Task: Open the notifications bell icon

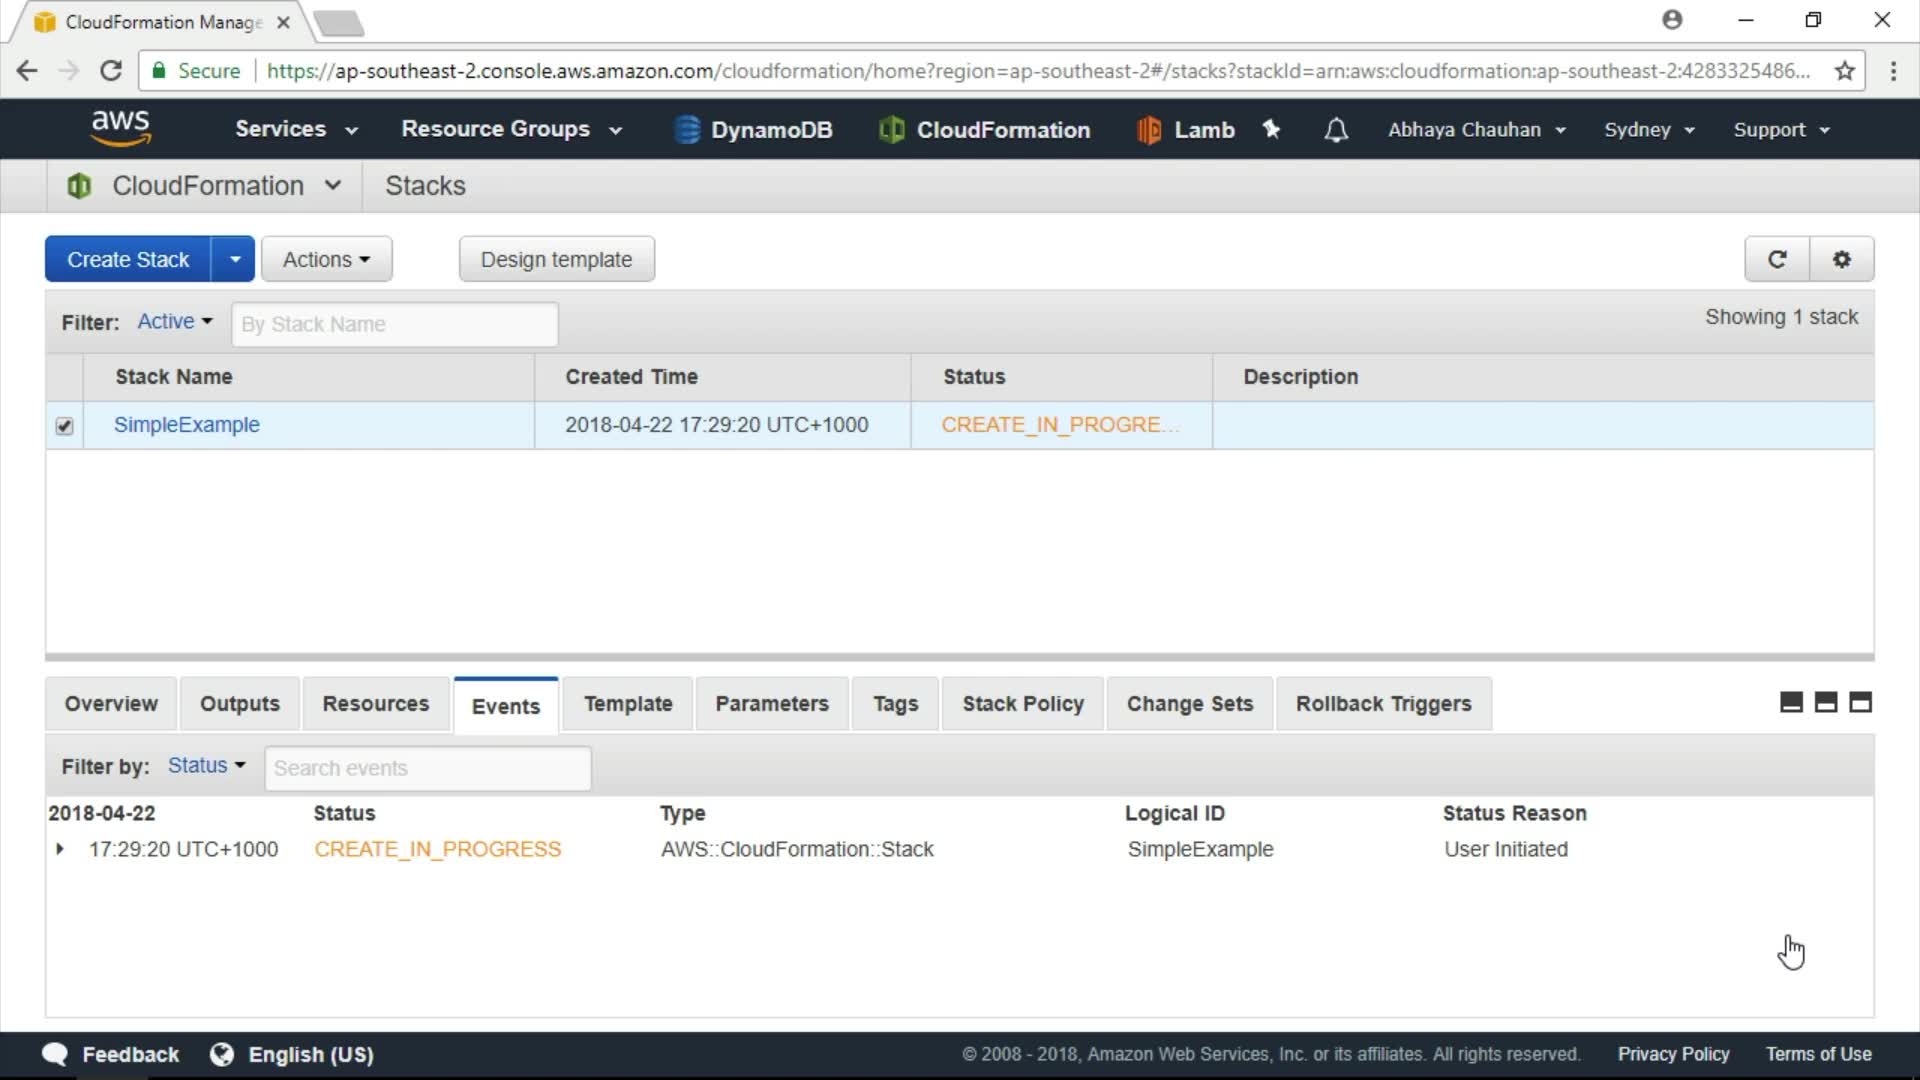Action: click(x=1336, y=130)
